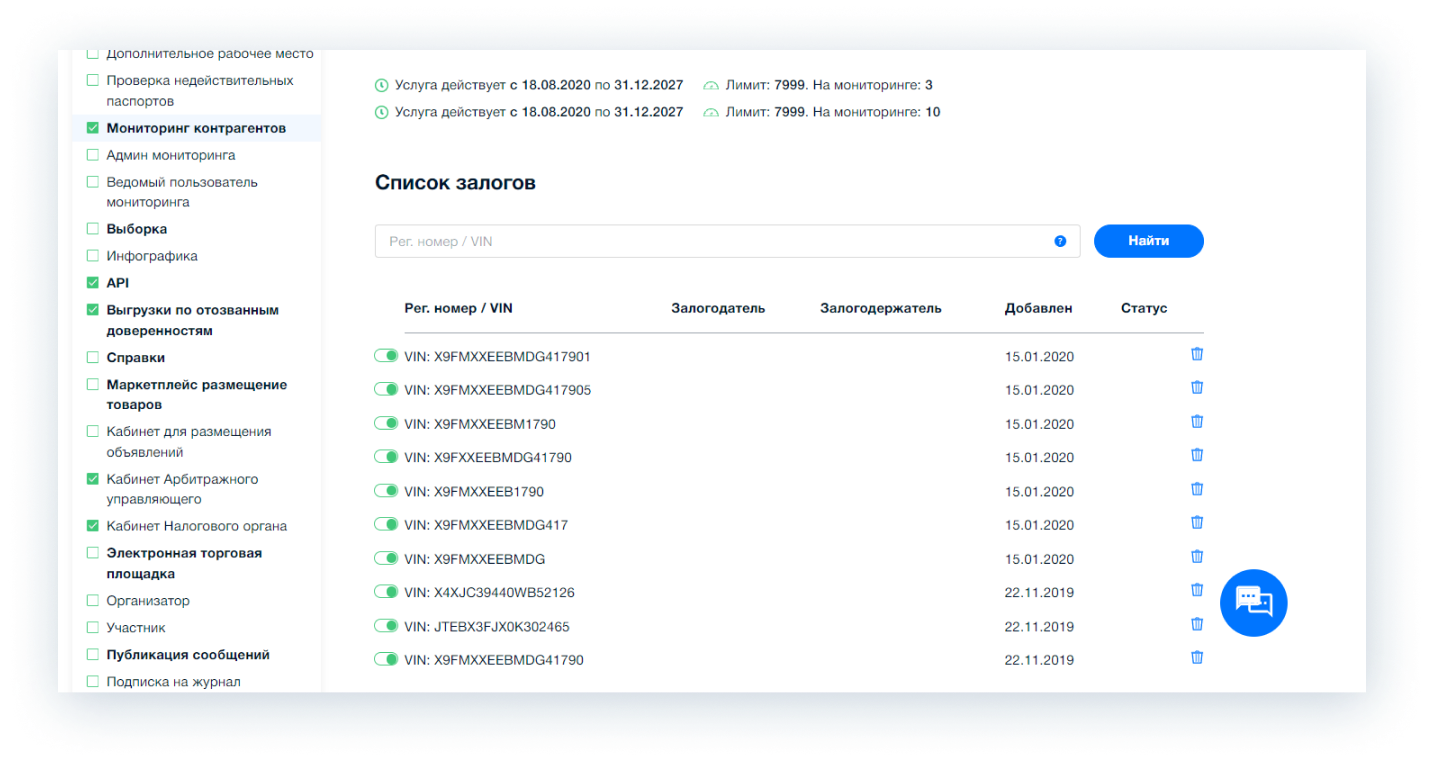
Task: Switch off VIN X9FMXXEEBMDG417 toggle
Action: [x=386, y=524]
